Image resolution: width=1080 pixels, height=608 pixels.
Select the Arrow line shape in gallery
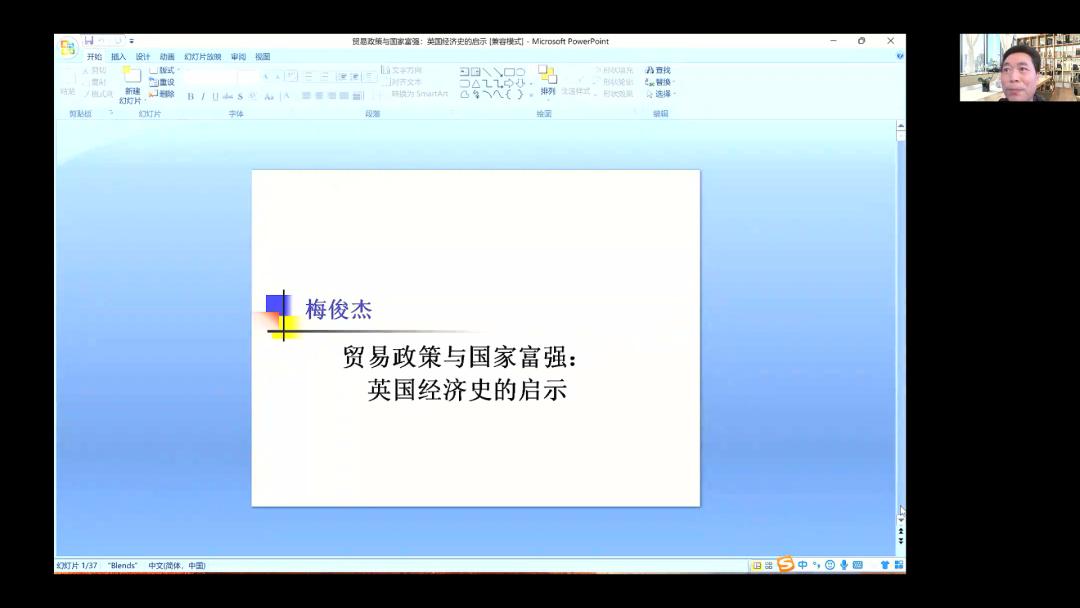tap(498, 72)
